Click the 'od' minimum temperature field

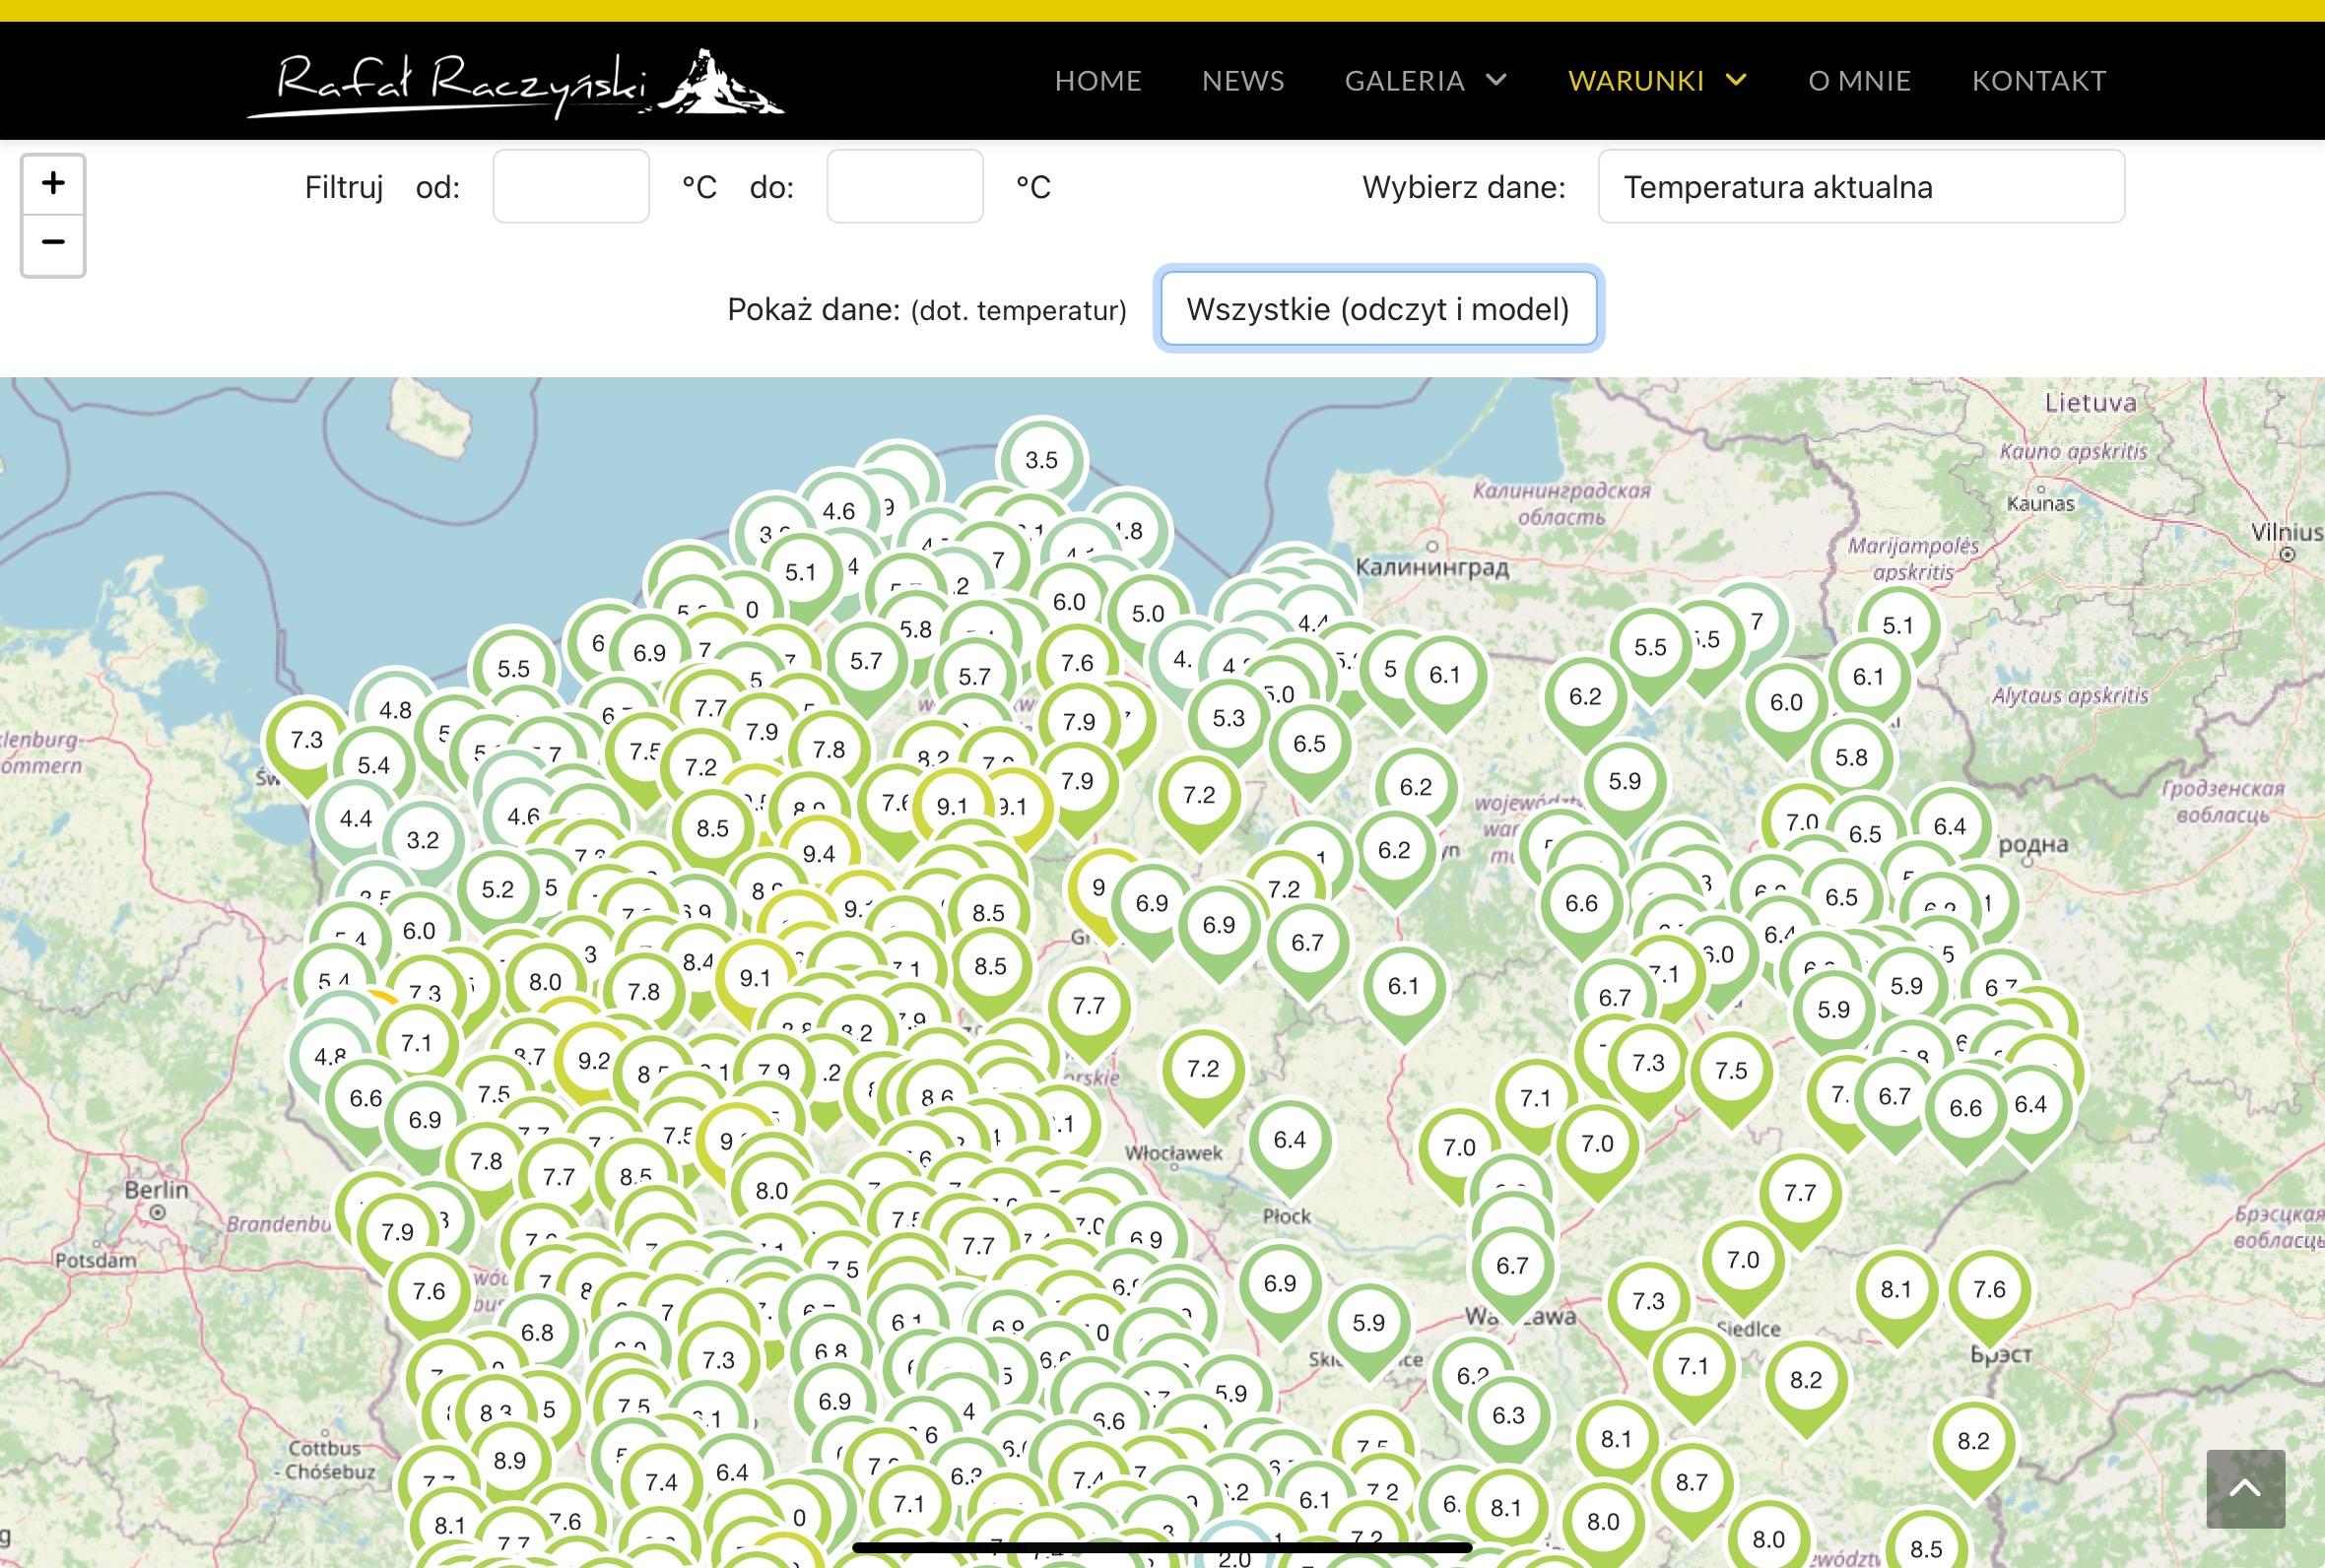tap(571, 187)
